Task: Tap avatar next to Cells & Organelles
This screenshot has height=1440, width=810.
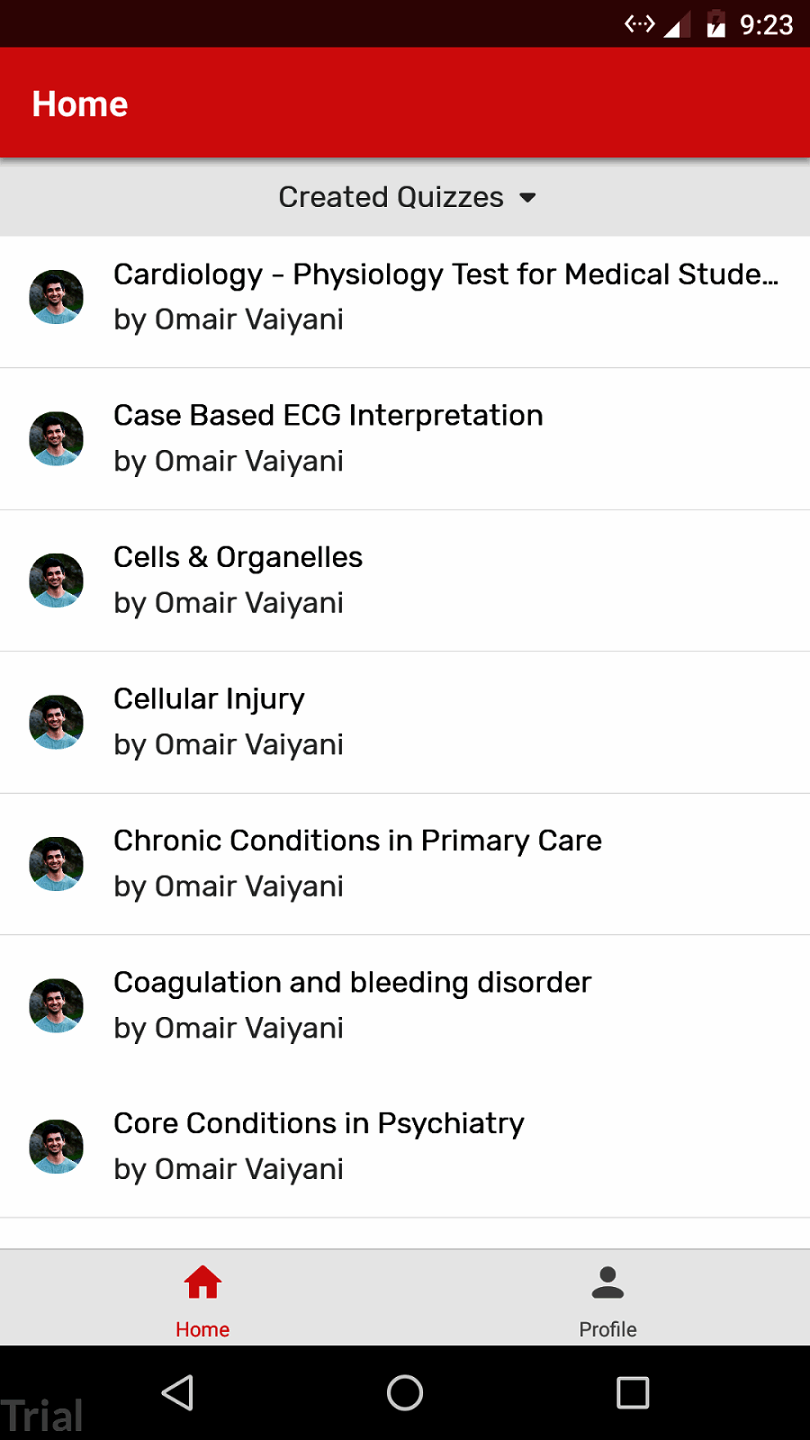Action: (x=56, y=580)
